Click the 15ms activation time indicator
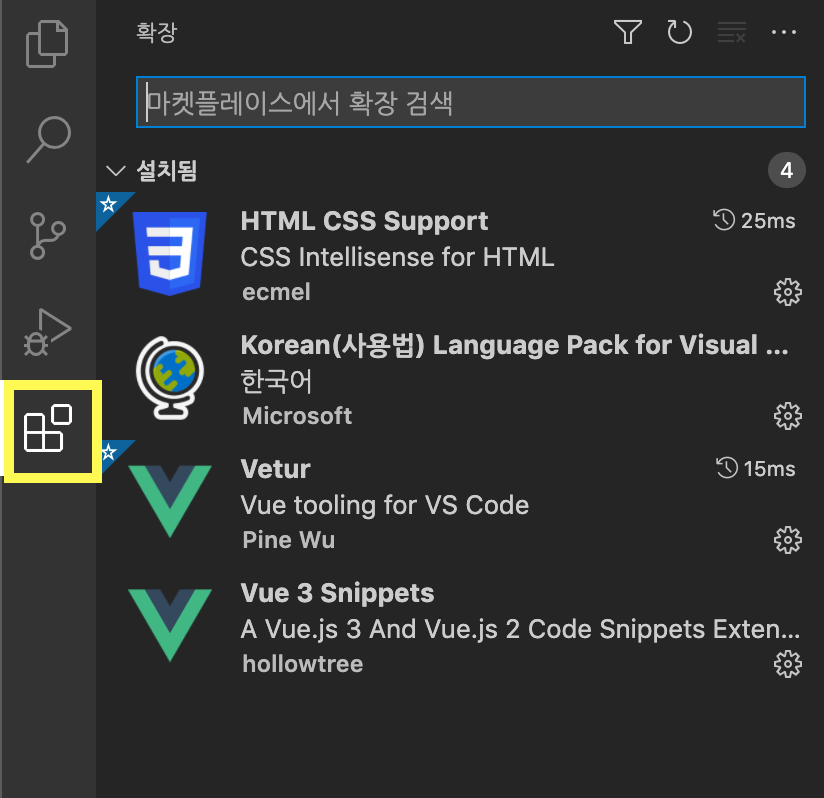The width and height of the screenshot is (824, 798). (x=756, y=469)
